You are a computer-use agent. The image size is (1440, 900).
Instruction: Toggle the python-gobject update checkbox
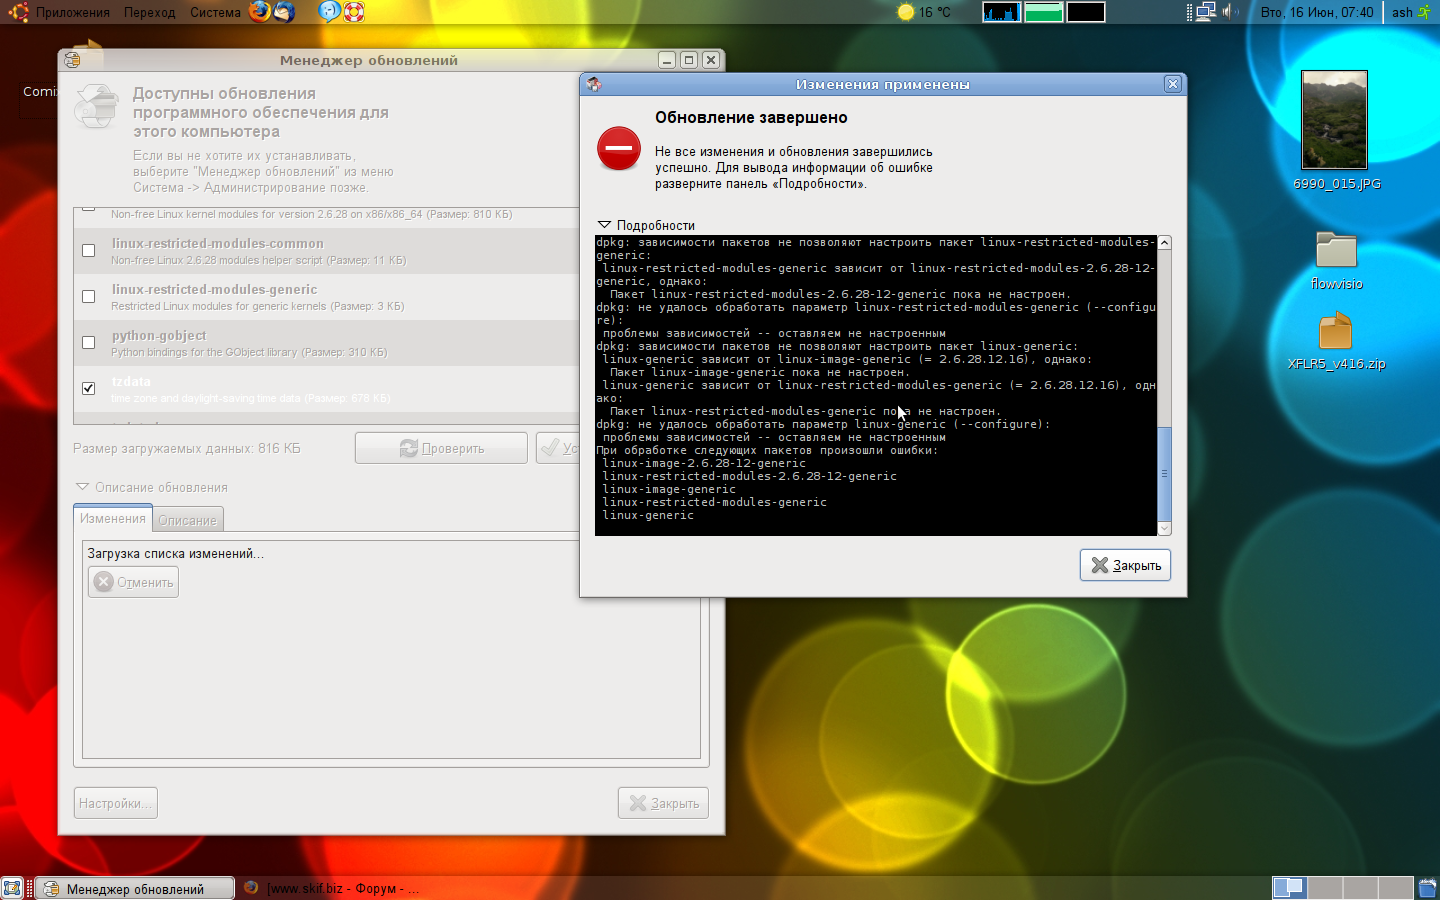click(x=89, y=343)
